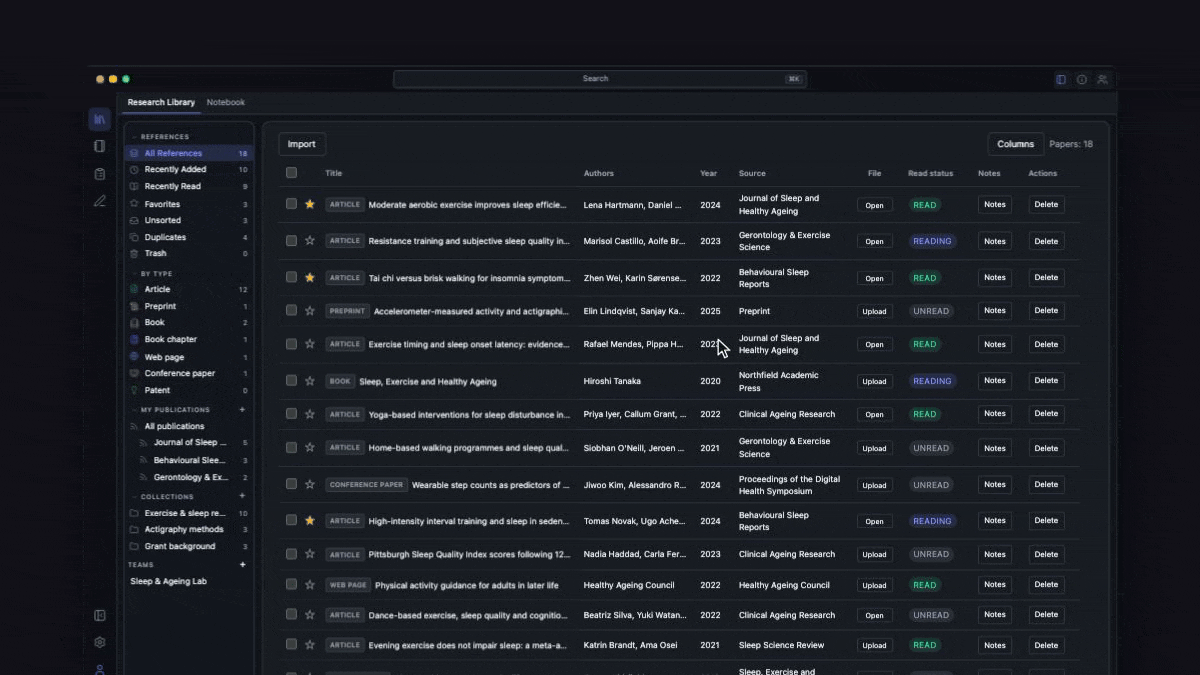Unstar the Moderate aerobic exercise paper

[x=310, y=204]
